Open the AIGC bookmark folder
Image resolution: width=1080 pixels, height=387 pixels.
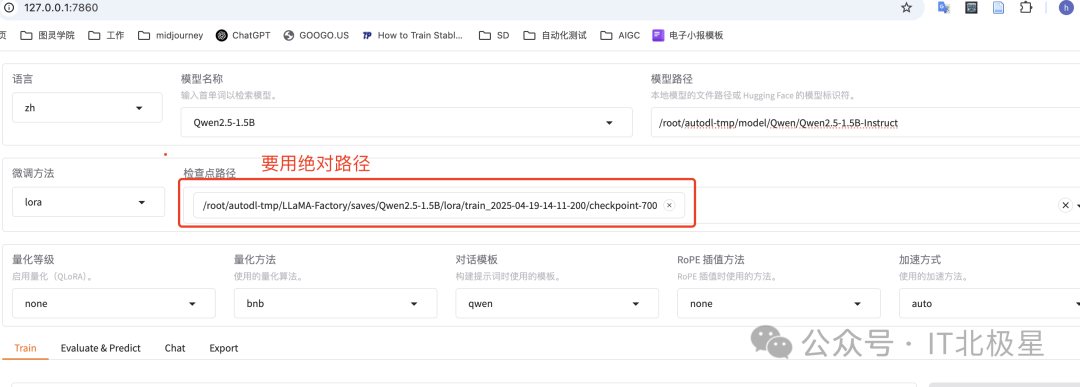click(620, 35)
